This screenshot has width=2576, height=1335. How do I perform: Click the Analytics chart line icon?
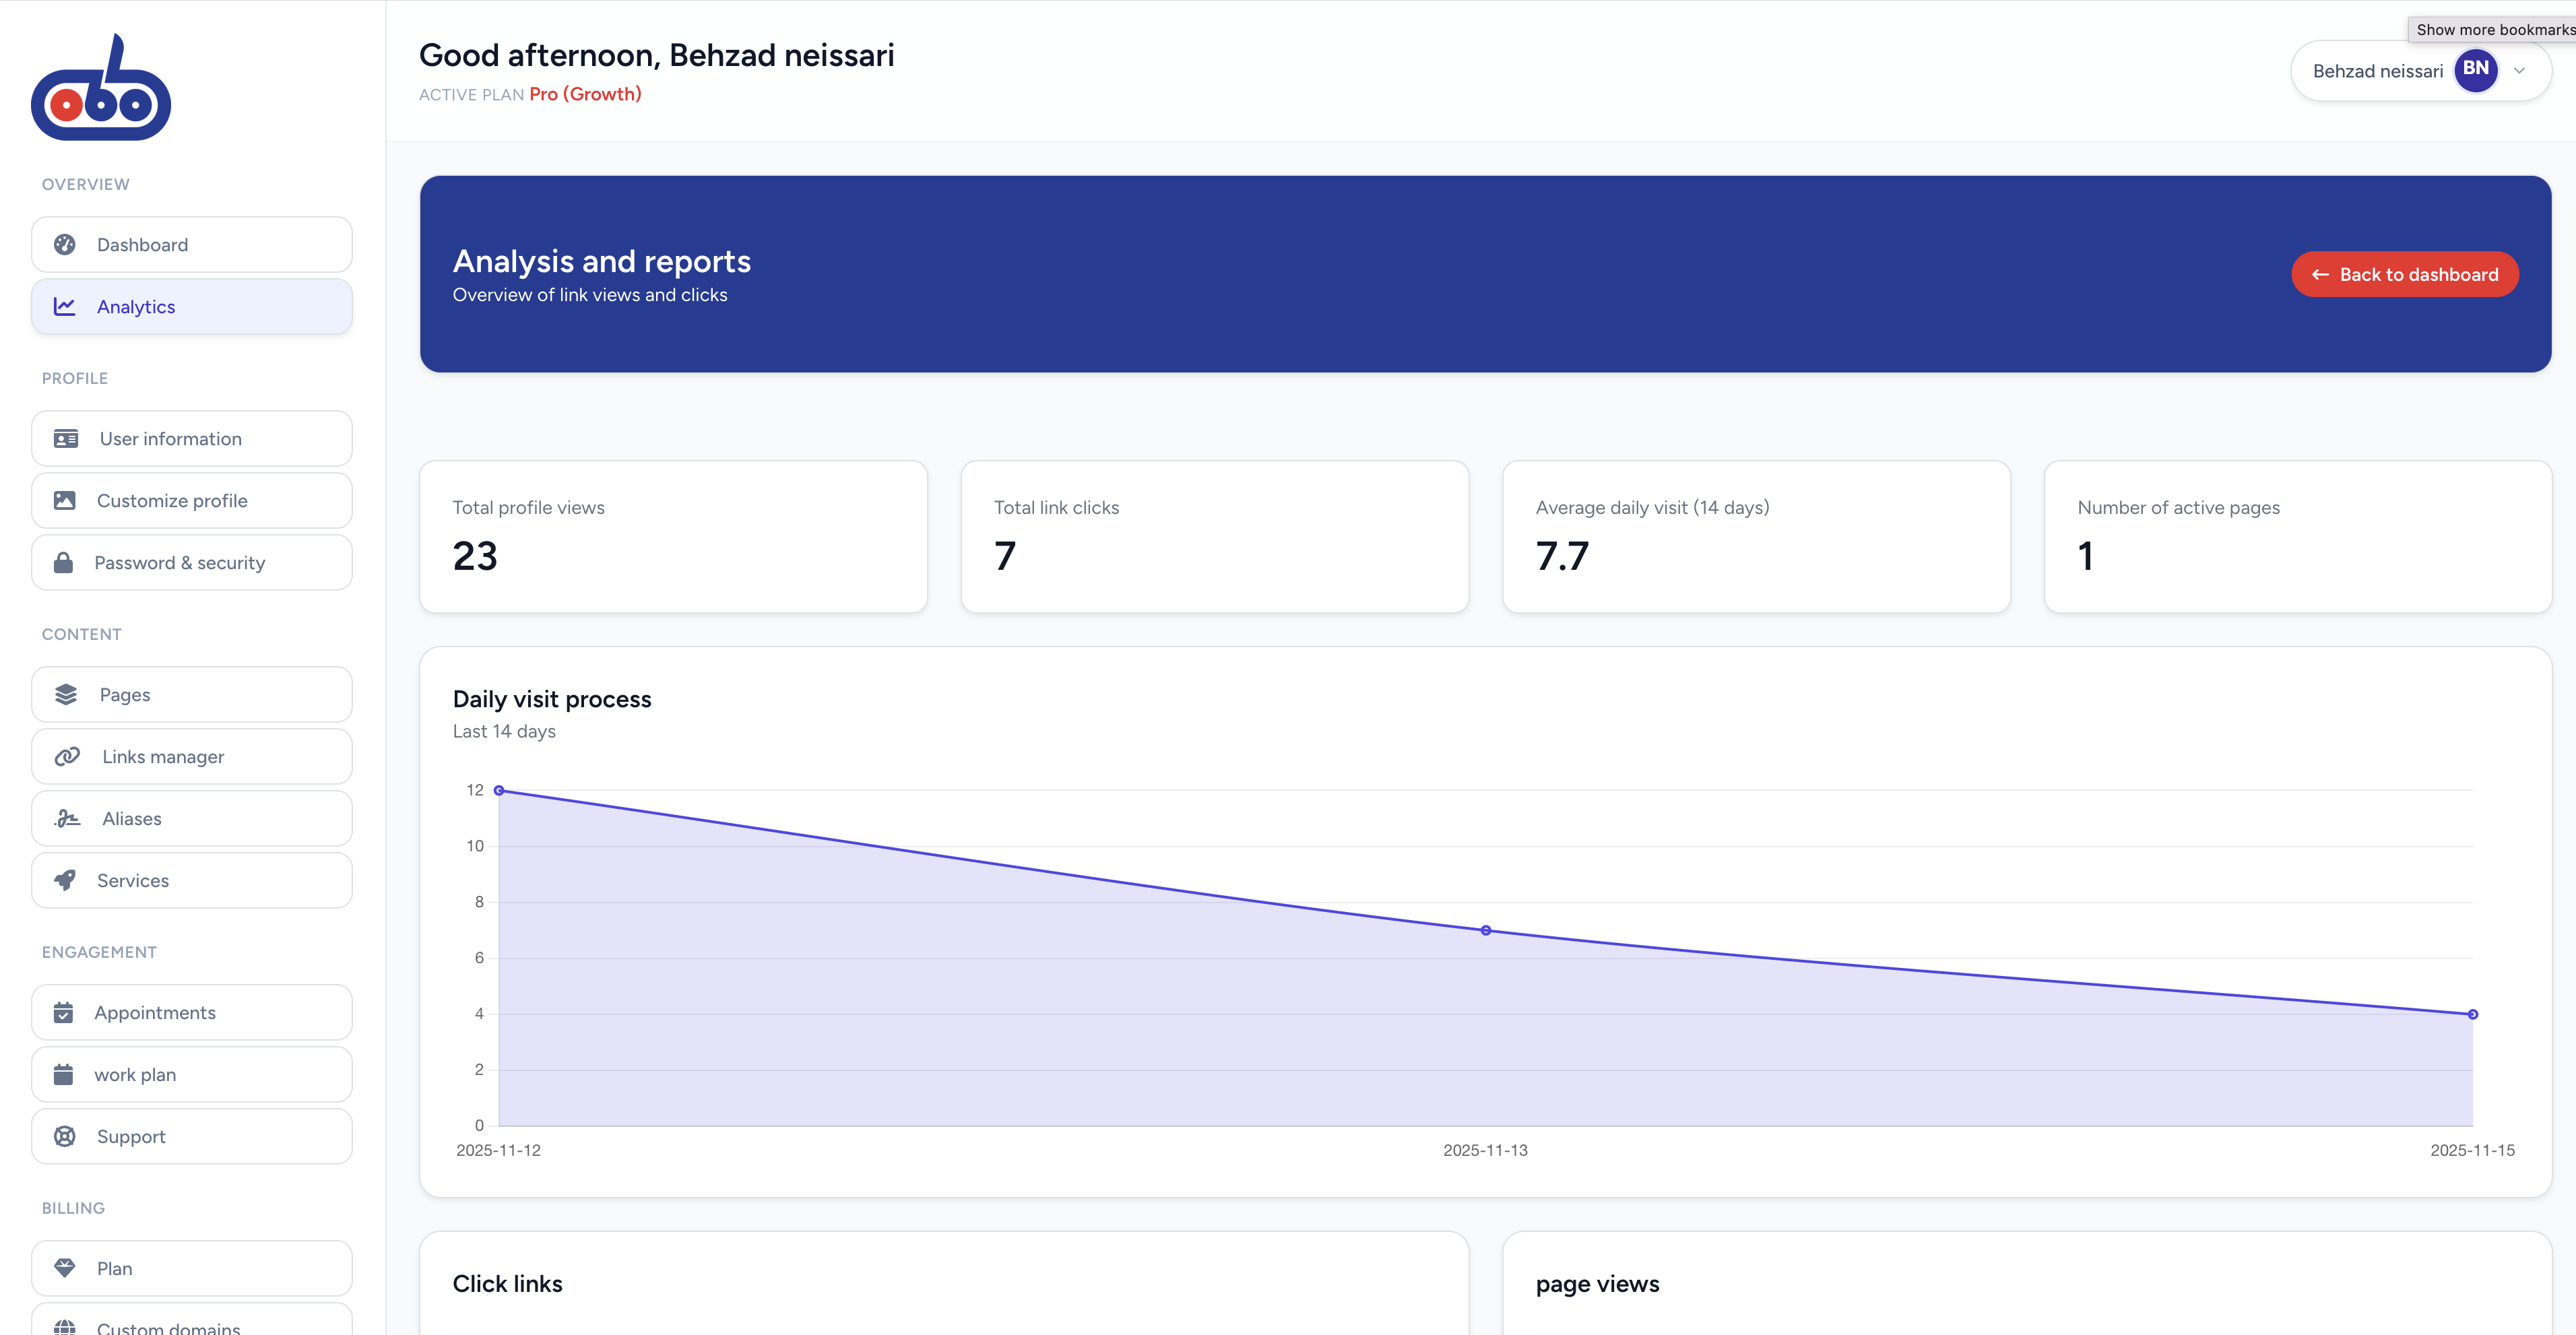click(x=65, y=307)
